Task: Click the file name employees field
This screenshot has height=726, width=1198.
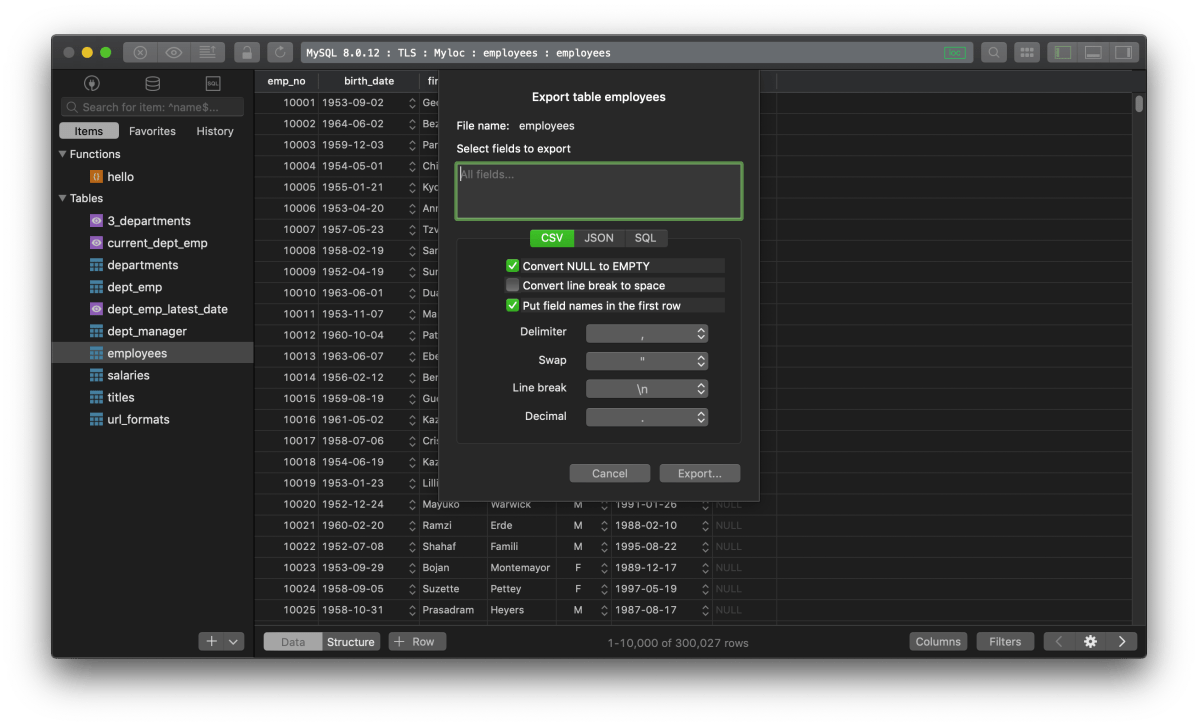Action: (x=547, y=126)
